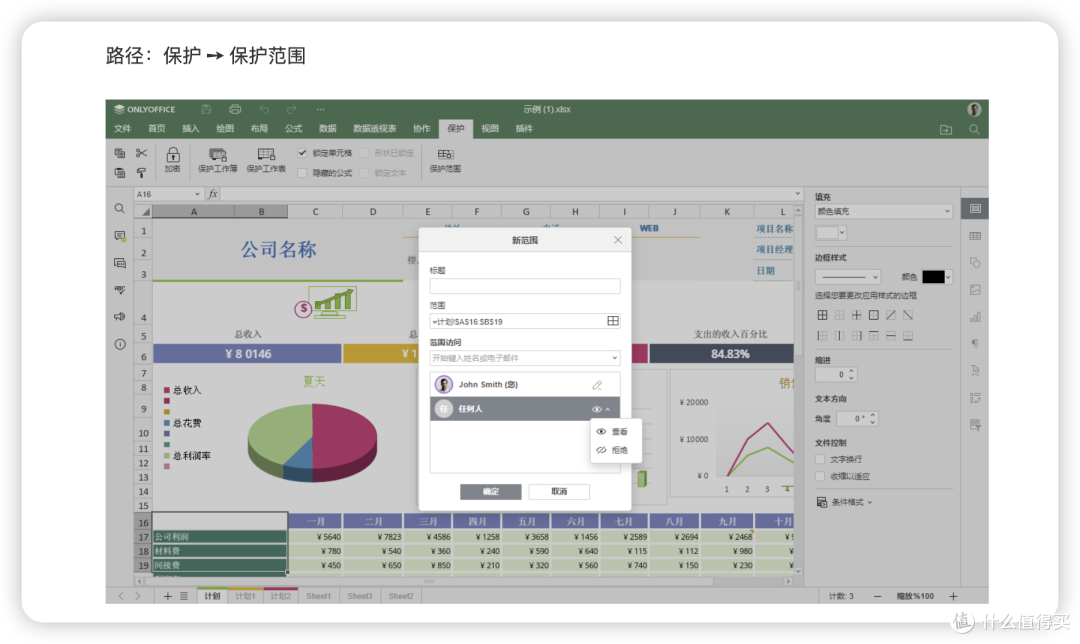Select the format painter brush icon
1080x644 pixels.
[x=141, y=172]
